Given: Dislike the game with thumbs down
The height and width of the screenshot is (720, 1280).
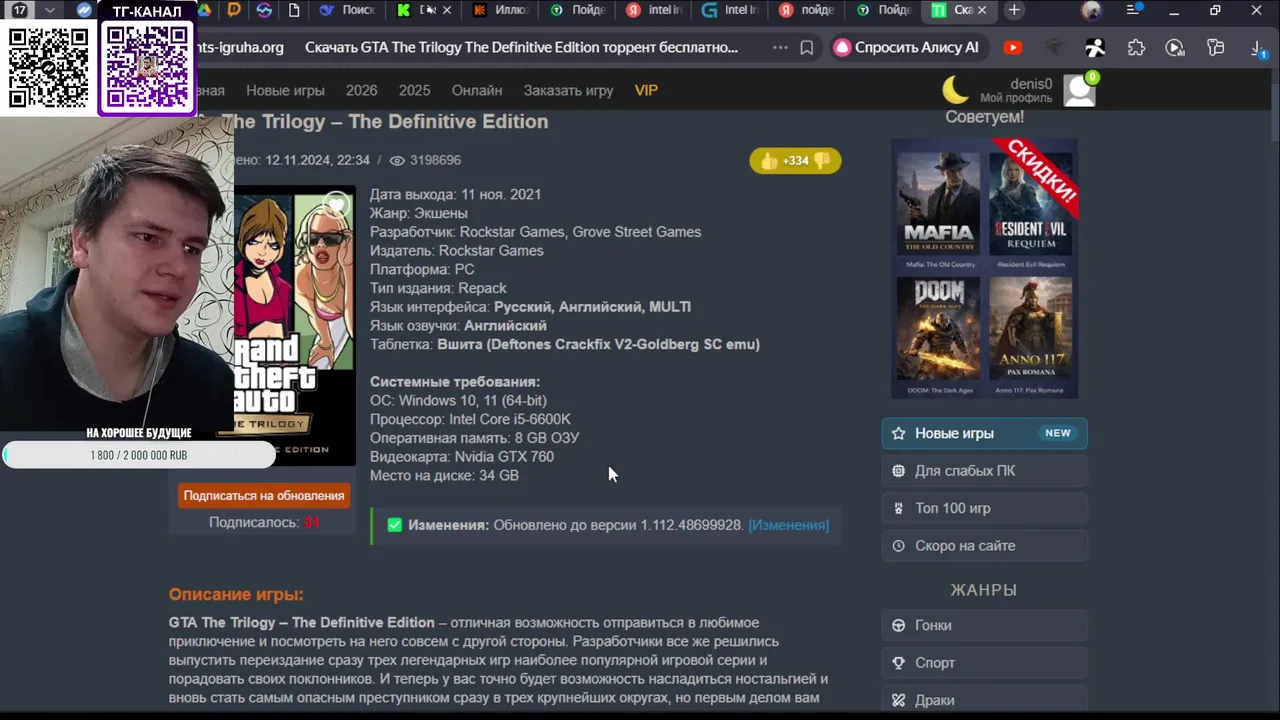Looking at the screenshot, I should tap(821, 161).
